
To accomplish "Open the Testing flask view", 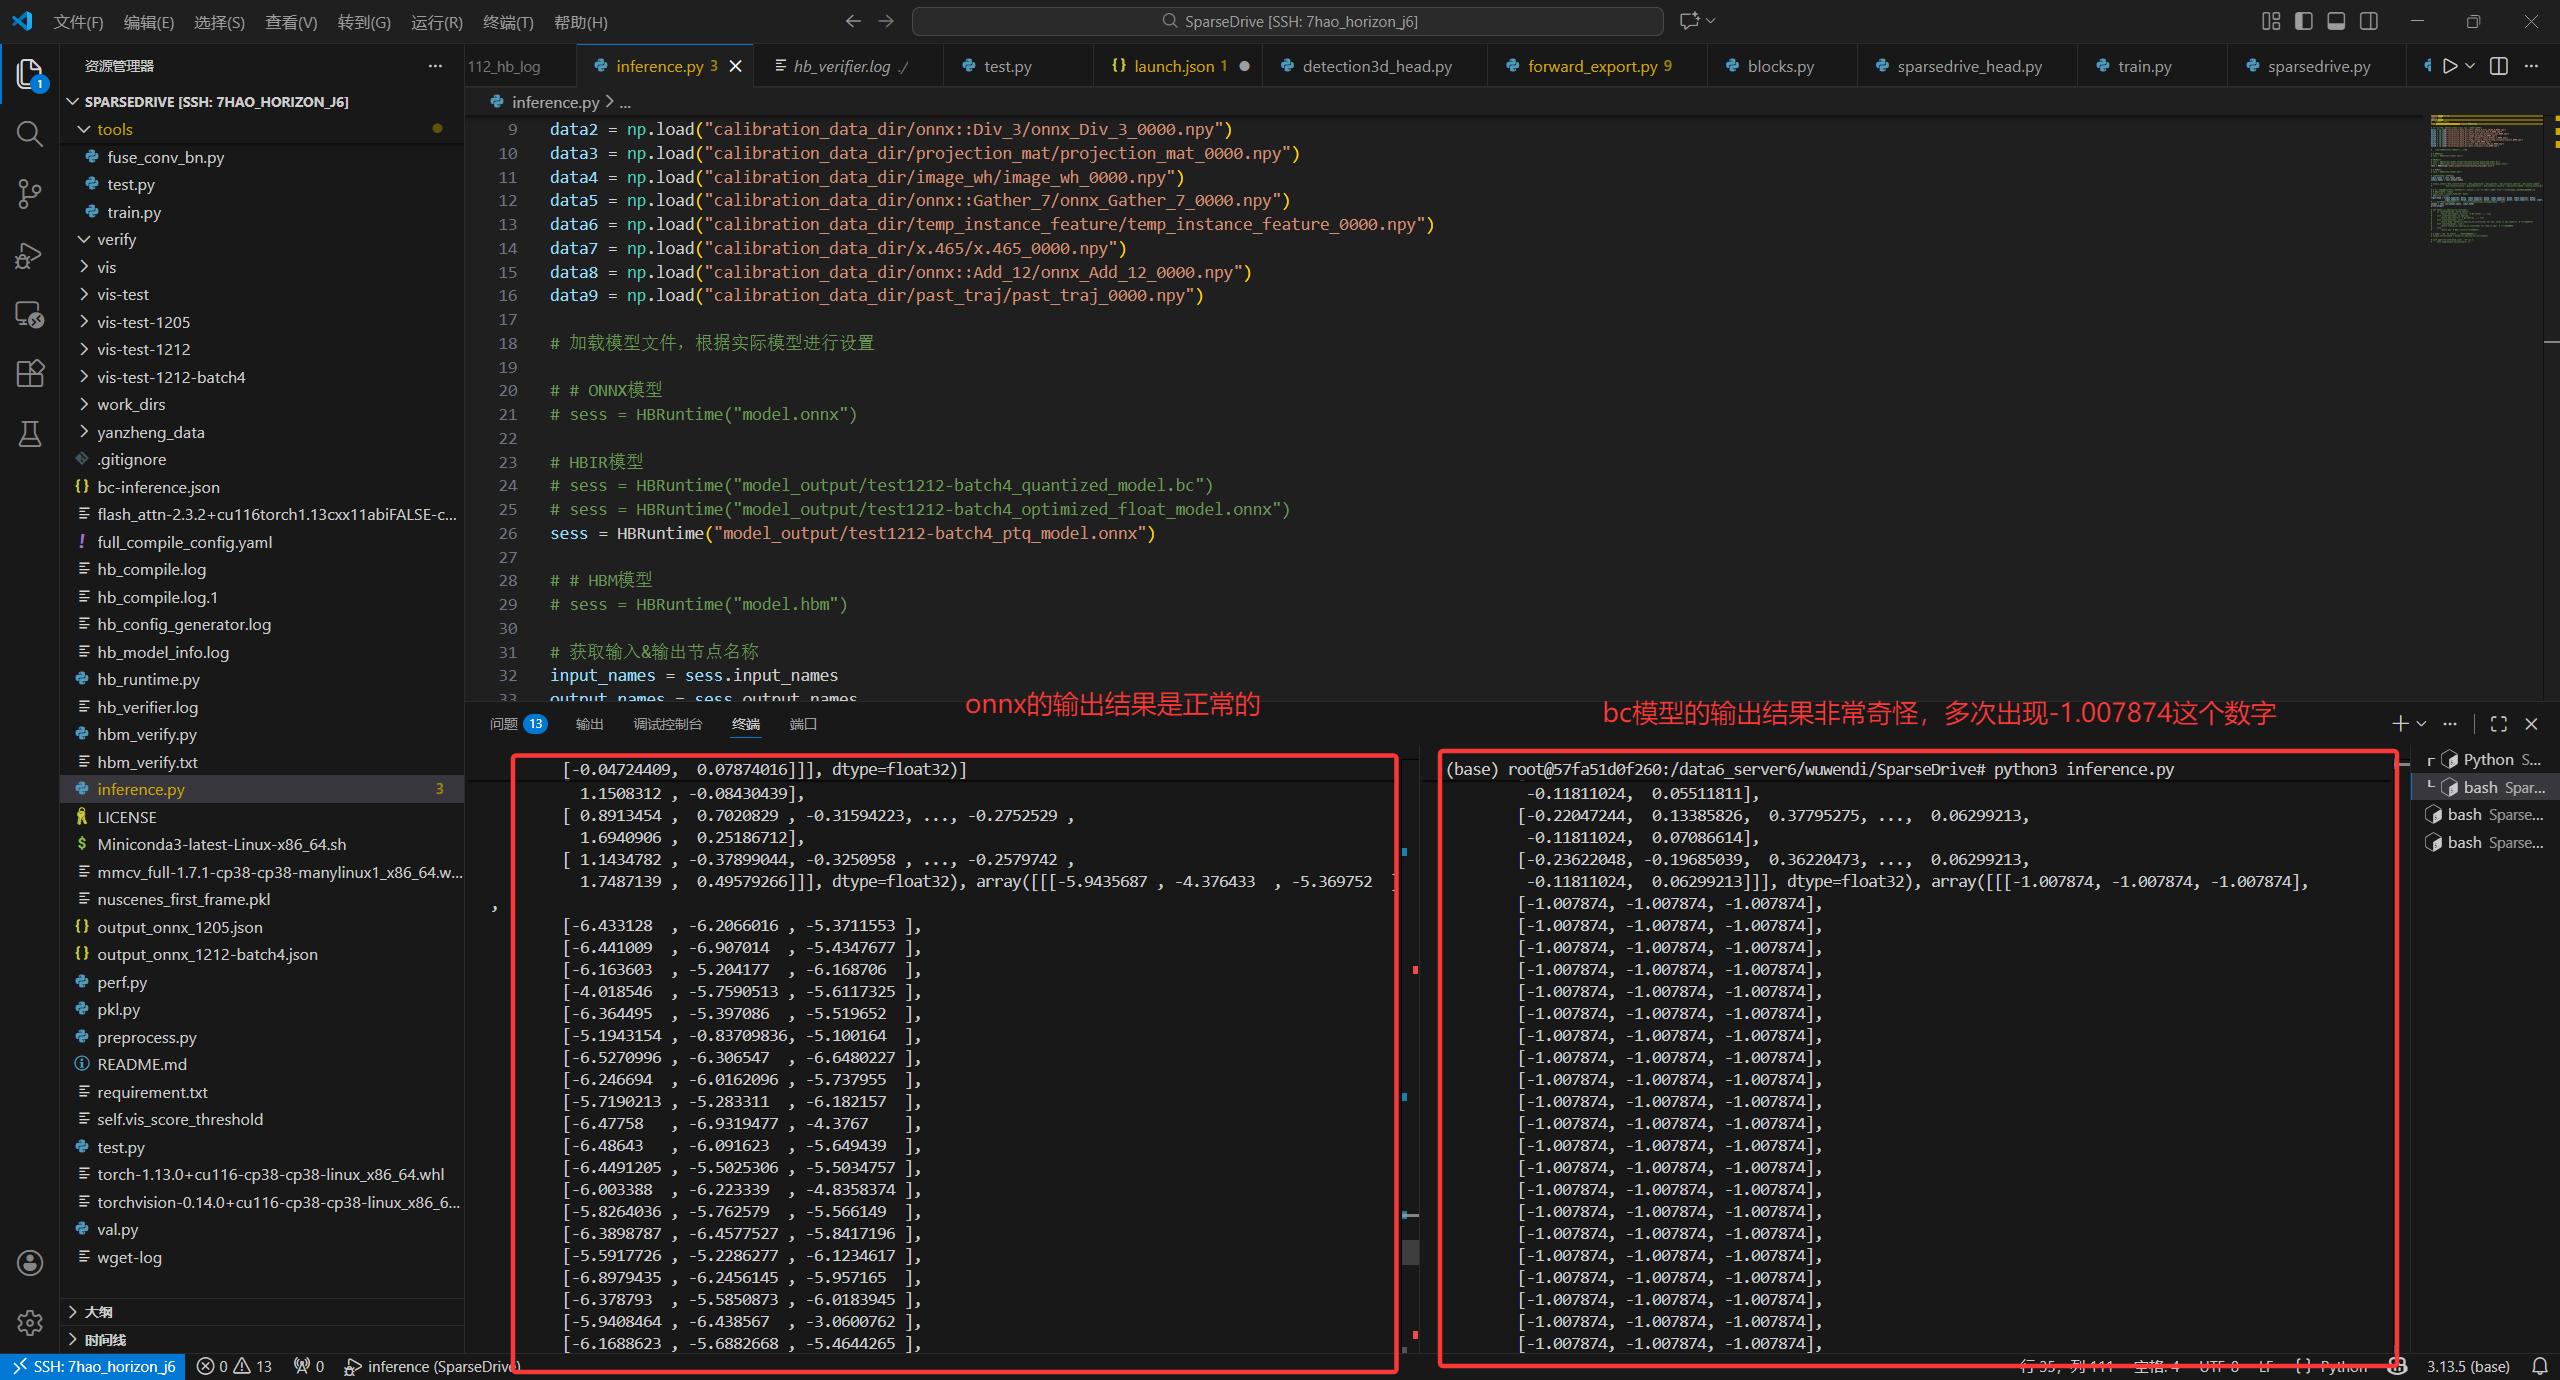I will pos(30,433).
